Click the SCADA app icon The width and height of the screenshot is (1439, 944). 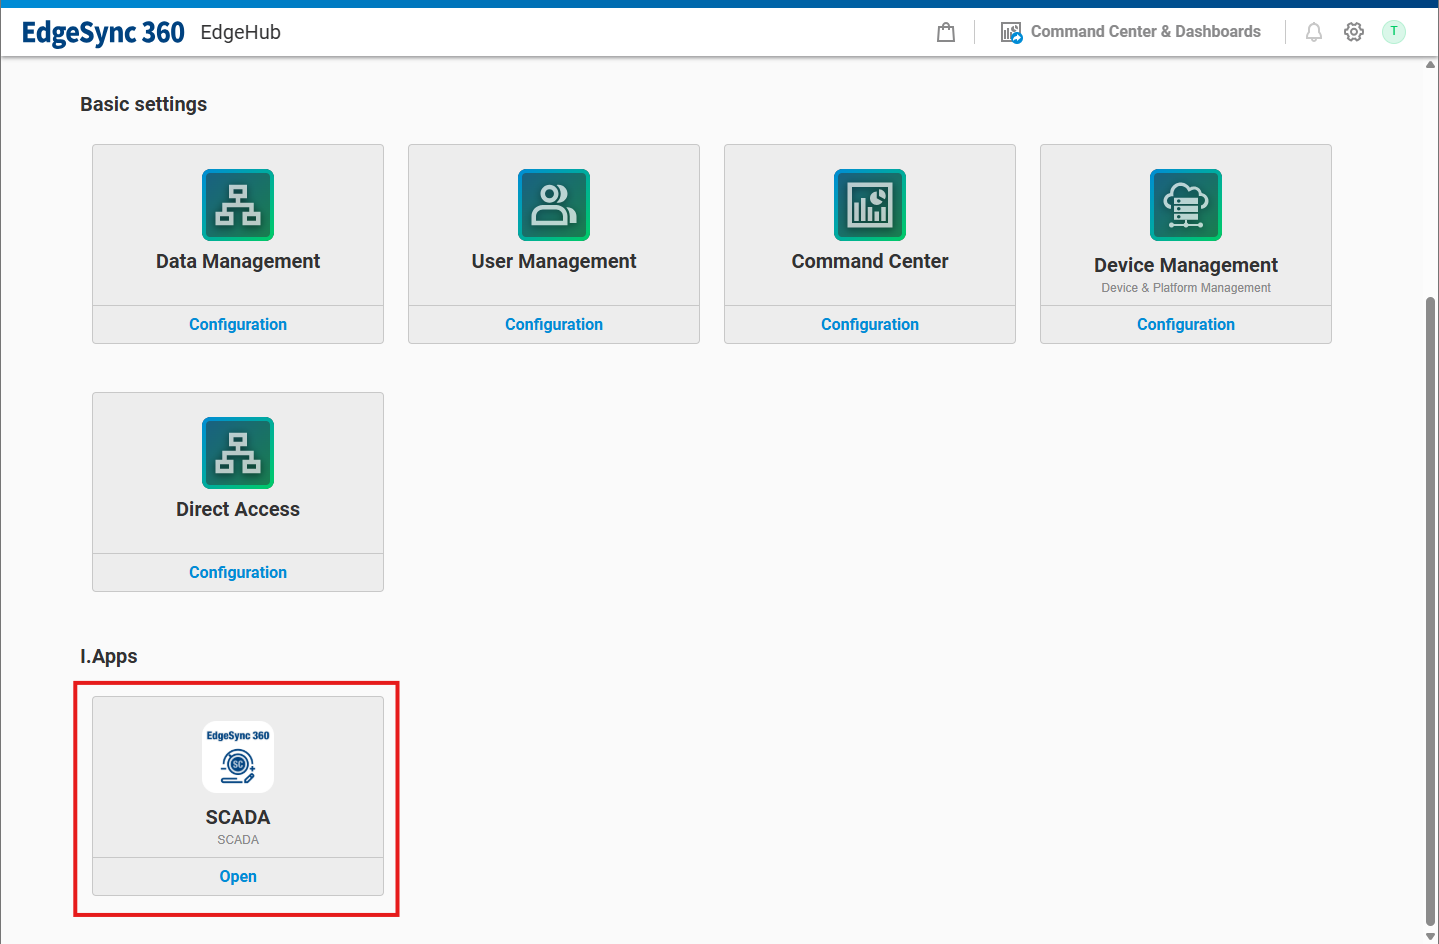(238, 757)
